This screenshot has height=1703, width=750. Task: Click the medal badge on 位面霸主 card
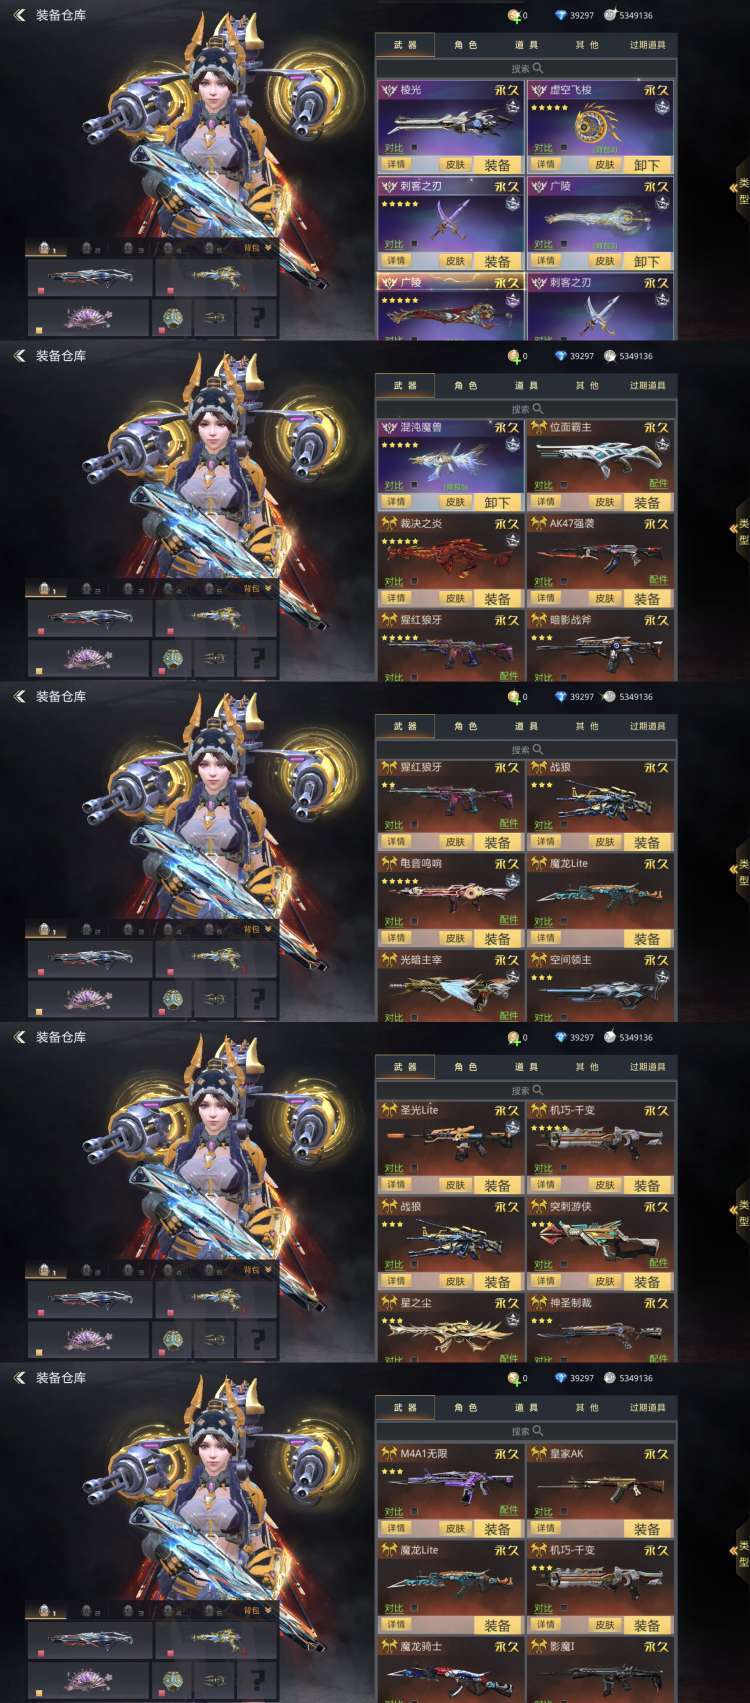[x=662, y=445]
